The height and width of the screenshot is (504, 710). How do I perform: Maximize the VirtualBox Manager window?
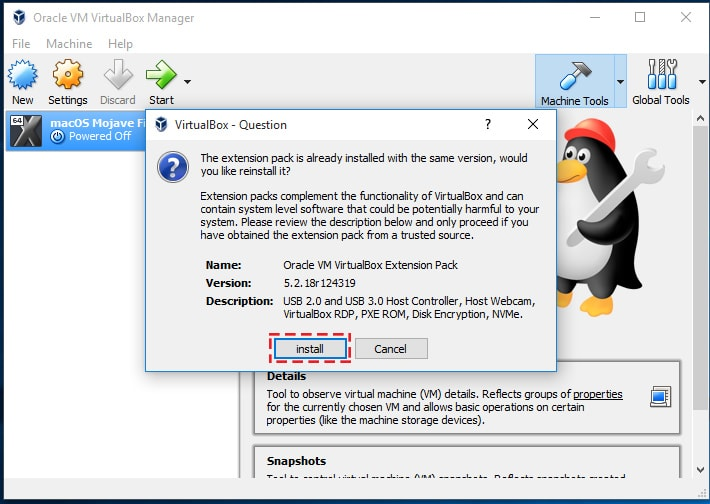pos(640,17)
